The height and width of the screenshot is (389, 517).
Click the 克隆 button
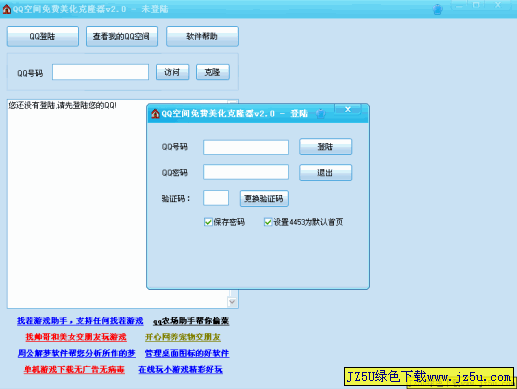pyautogui.click(x=213, y=72)
